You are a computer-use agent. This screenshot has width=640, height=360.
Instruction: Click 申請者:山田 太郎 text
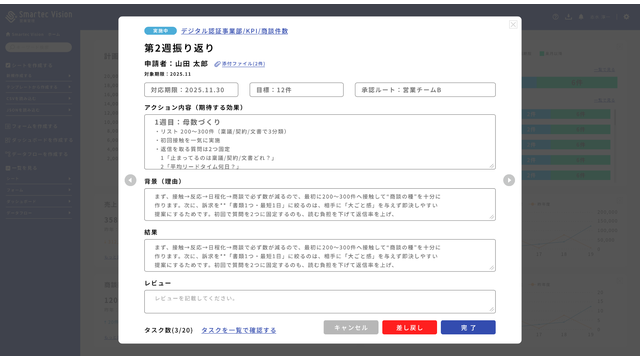point(176,64)
